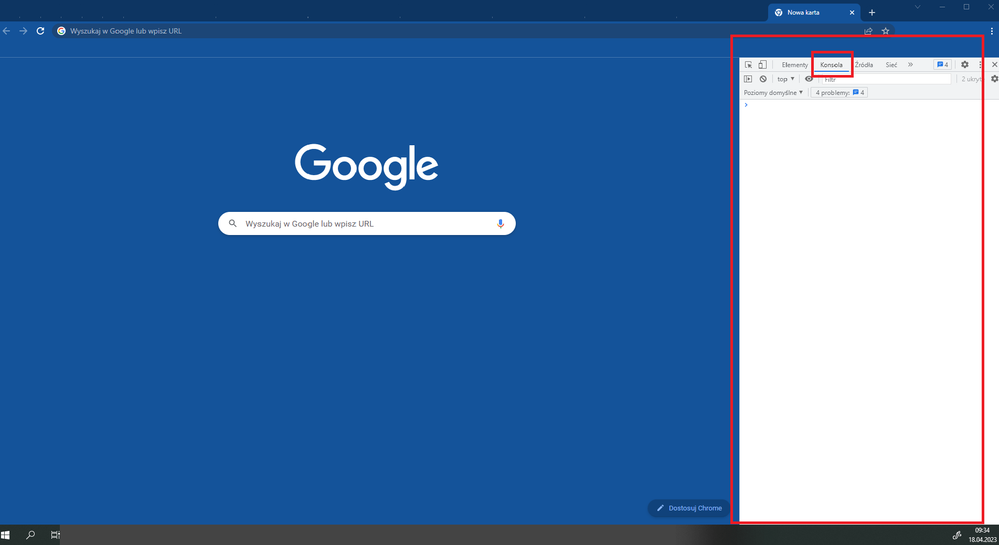This screenshot has height=545, width=999.
Task: Switch to the Elementy tab
Action: (x=794, y=65)
